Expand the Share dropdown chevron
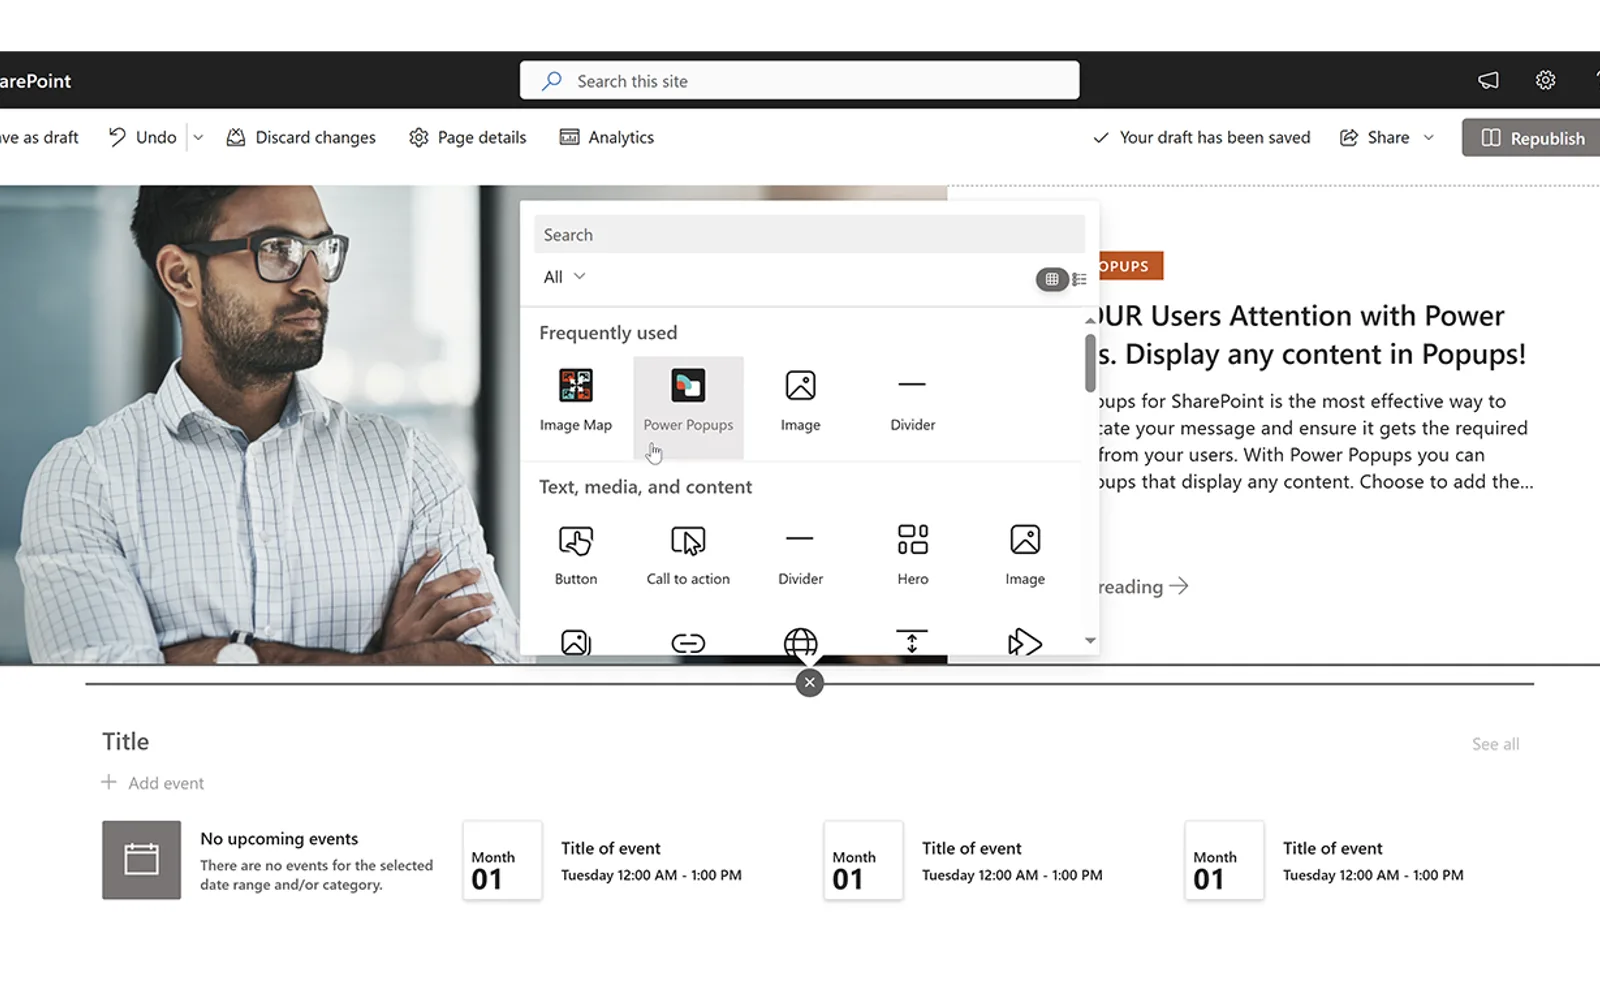The image size is (1600, 1000). tap(1428, 138)
